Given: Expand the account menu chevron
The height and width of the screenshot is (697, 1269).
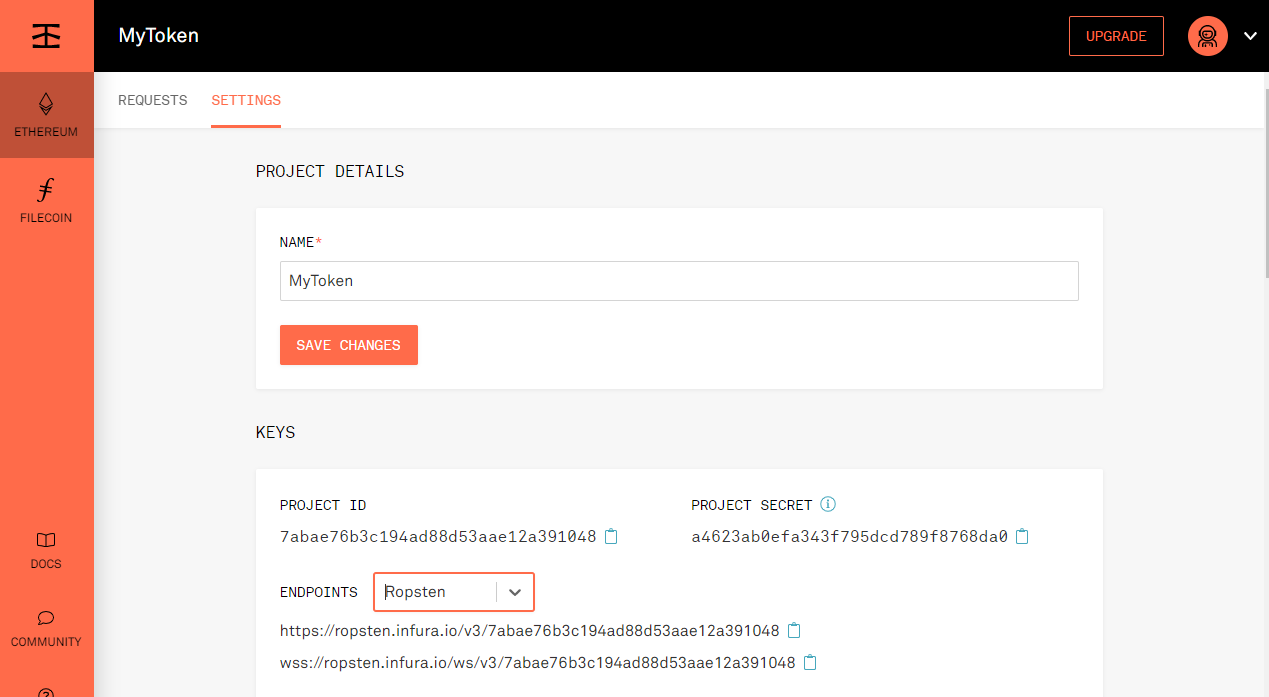Looking at the screenshot, I should pyautogui.click(x=1249, y=36).
